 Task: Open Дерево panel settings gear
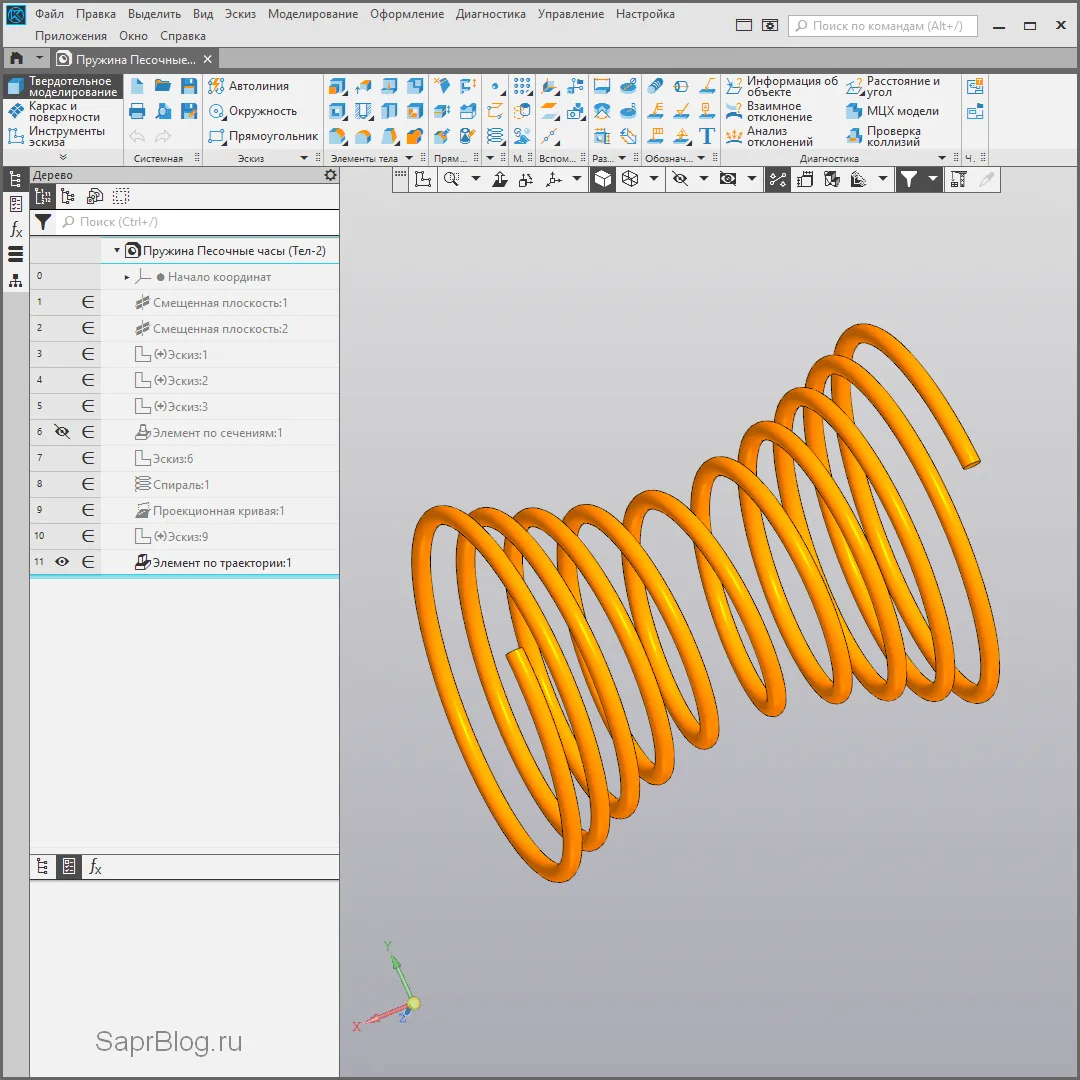point(330,175)
